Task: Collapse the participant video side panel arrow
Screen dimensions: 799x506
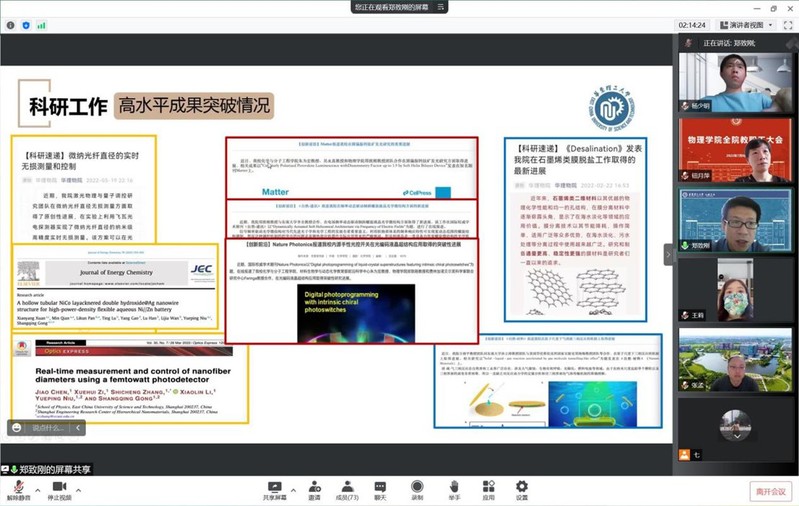Action: [670, 254]
